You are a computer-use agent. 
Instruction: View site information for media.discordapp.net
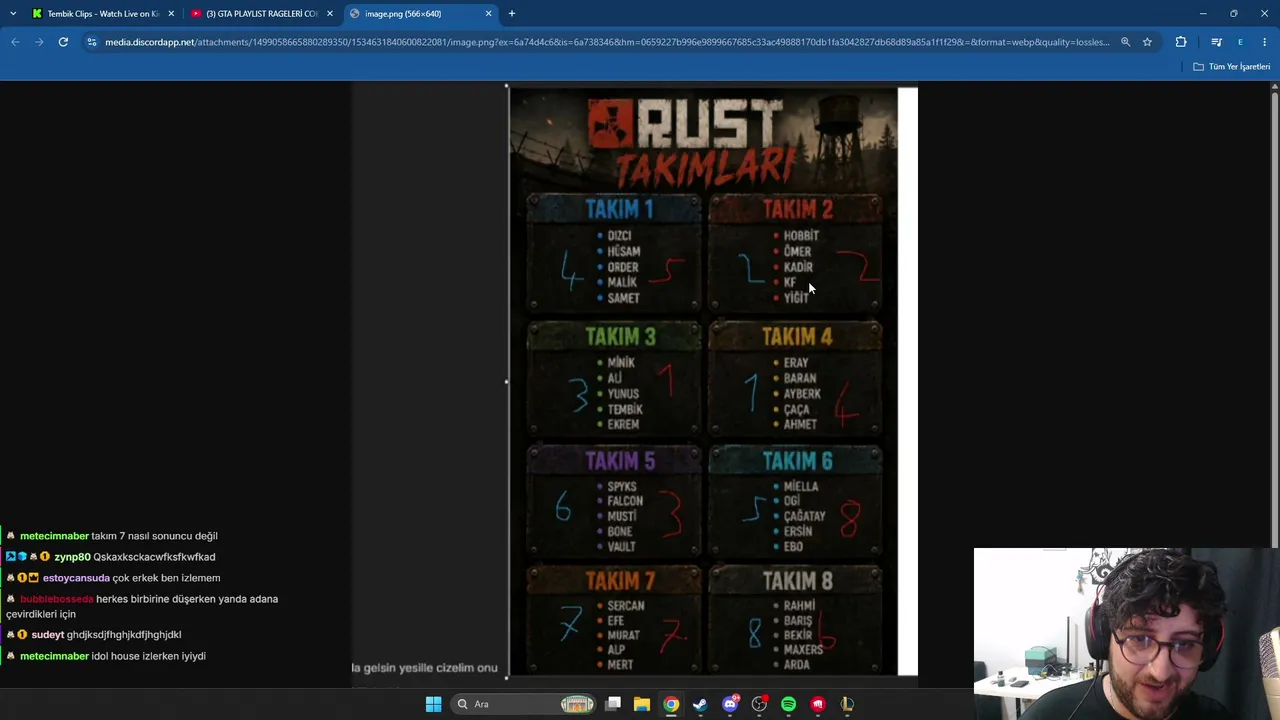[x=92, y=42]
